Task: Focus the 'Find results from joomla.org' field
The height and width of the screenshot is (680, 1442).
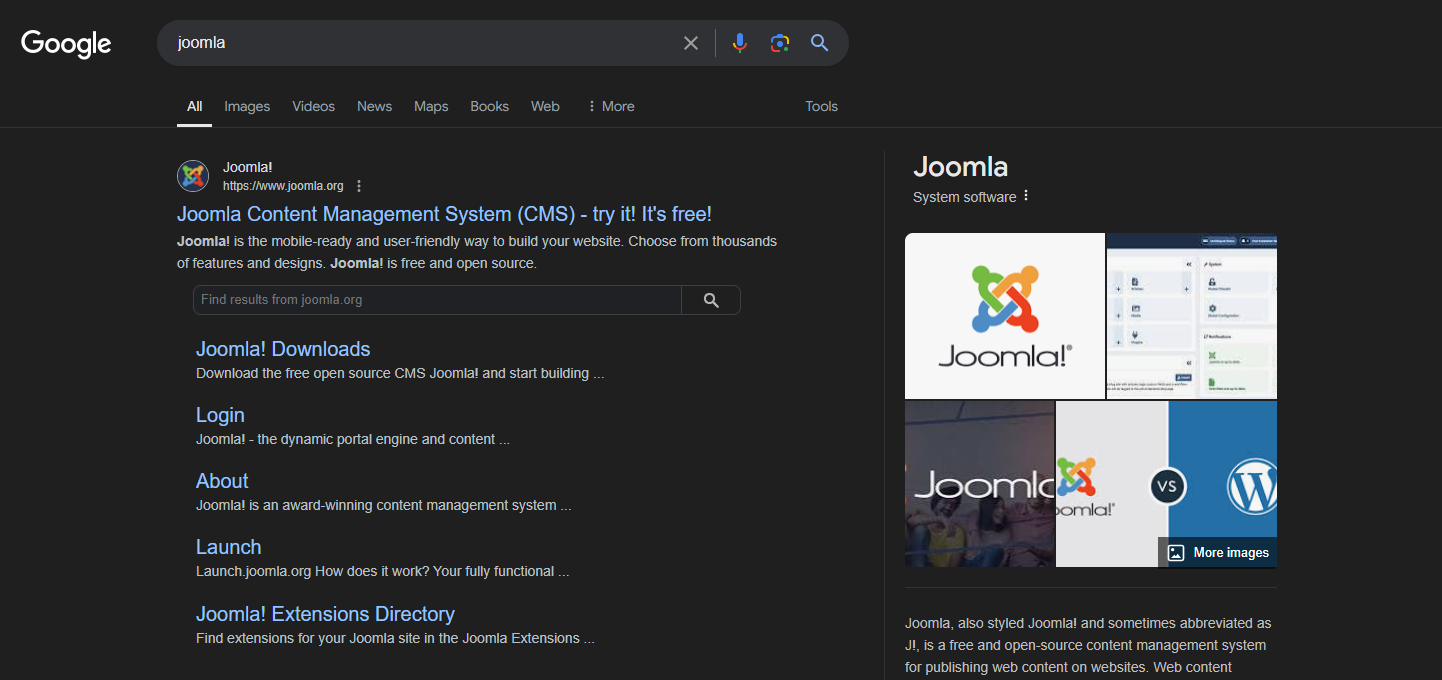Action: [x=437, y=300]
